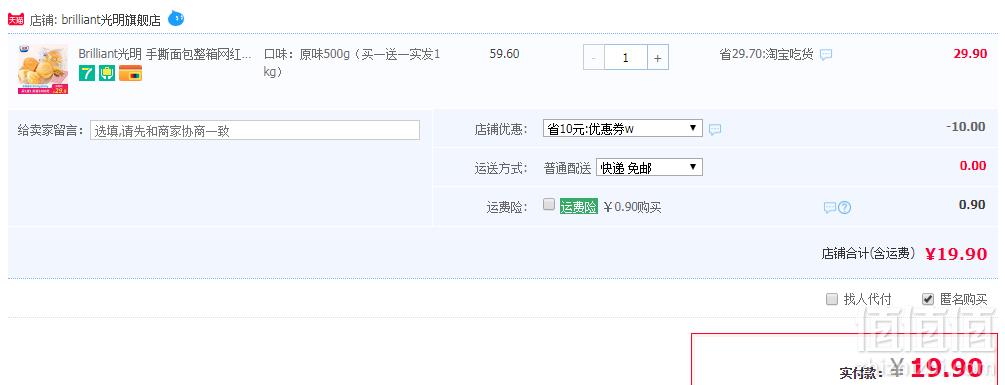Click the red Tmall (天猫) logo icon

point(16,20)
